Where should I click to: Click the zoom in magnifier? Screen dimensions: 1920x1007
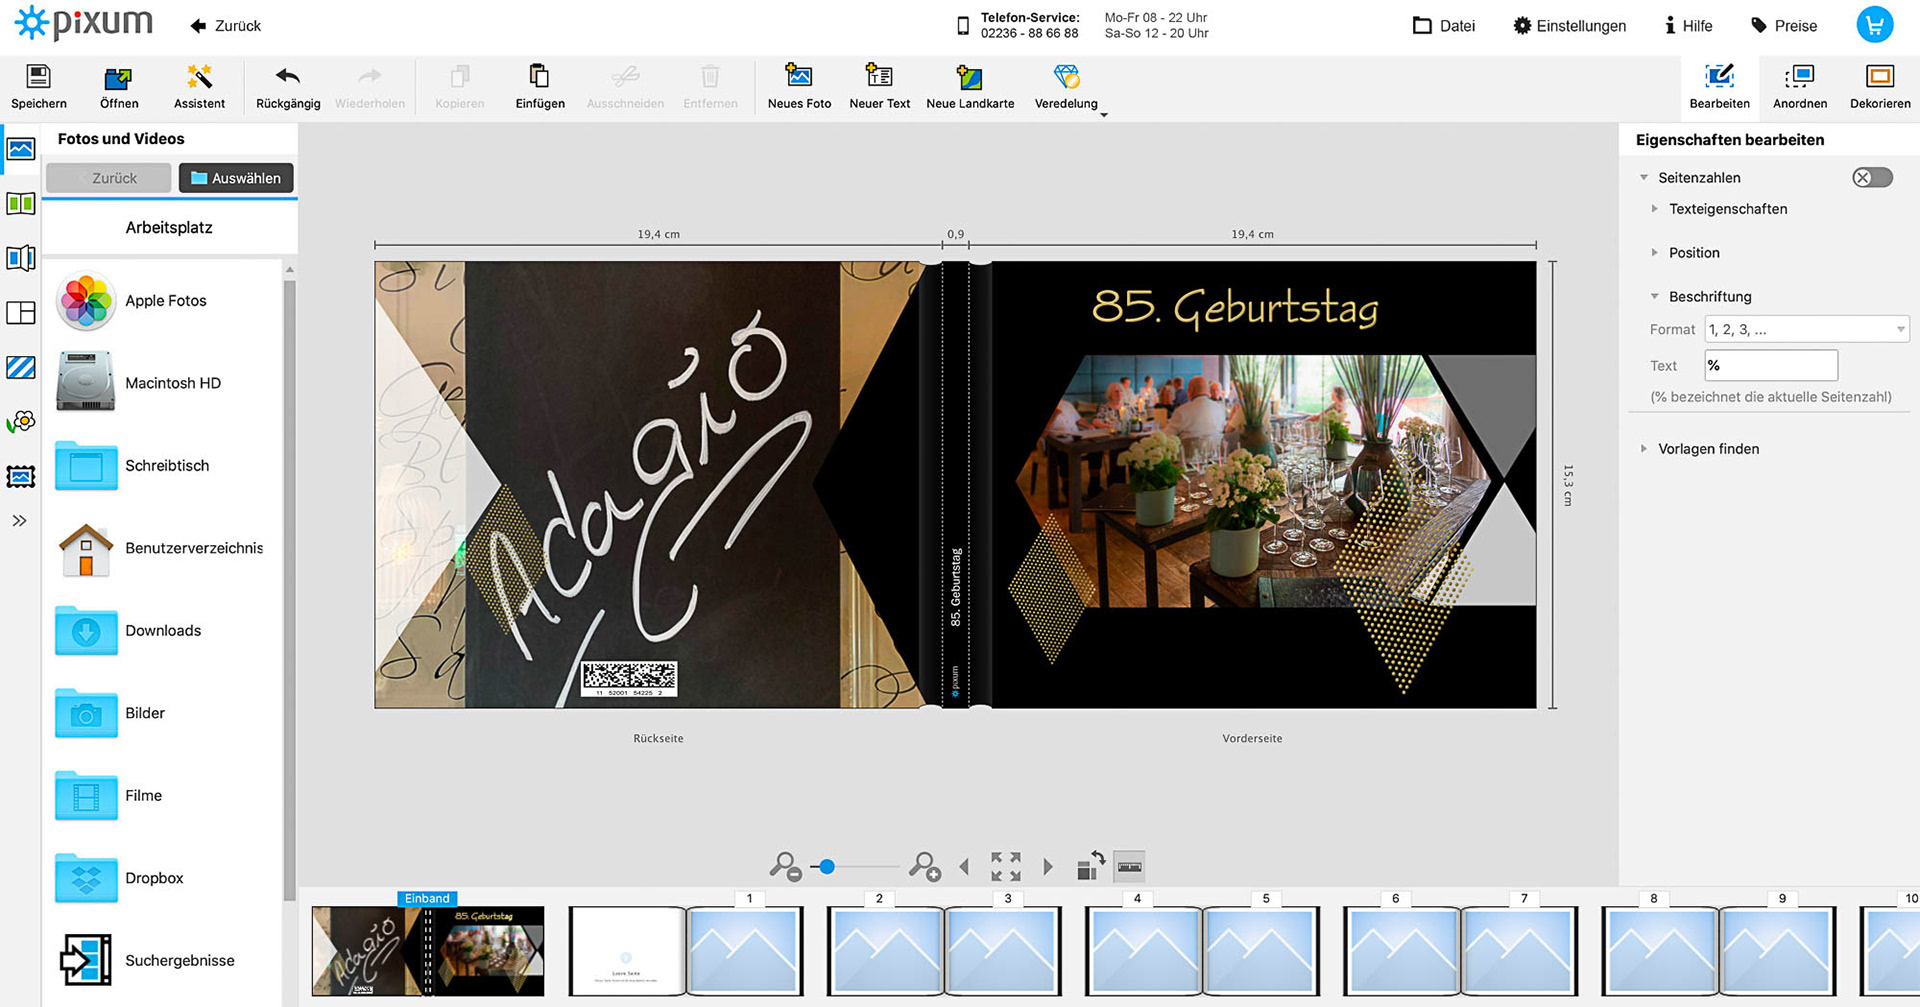click(x=924, y=866)
